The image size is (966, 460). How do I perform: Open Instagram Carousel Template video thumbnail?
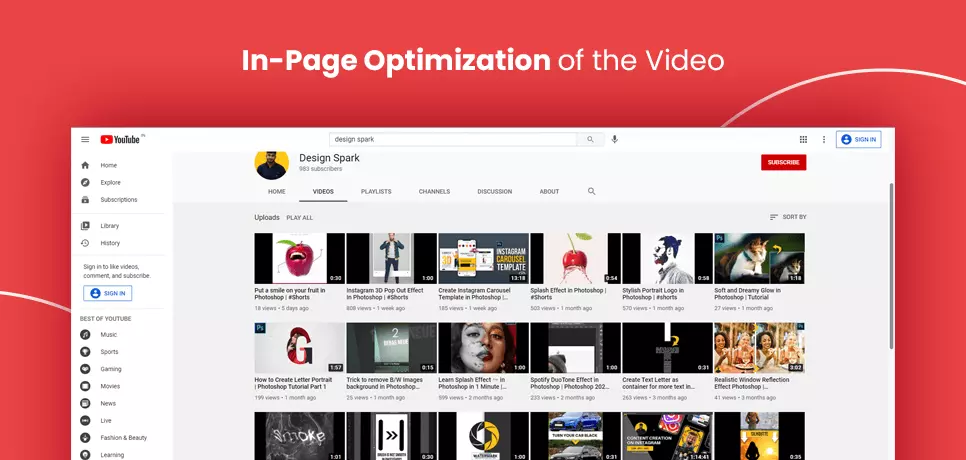click(x=484, y=258)
